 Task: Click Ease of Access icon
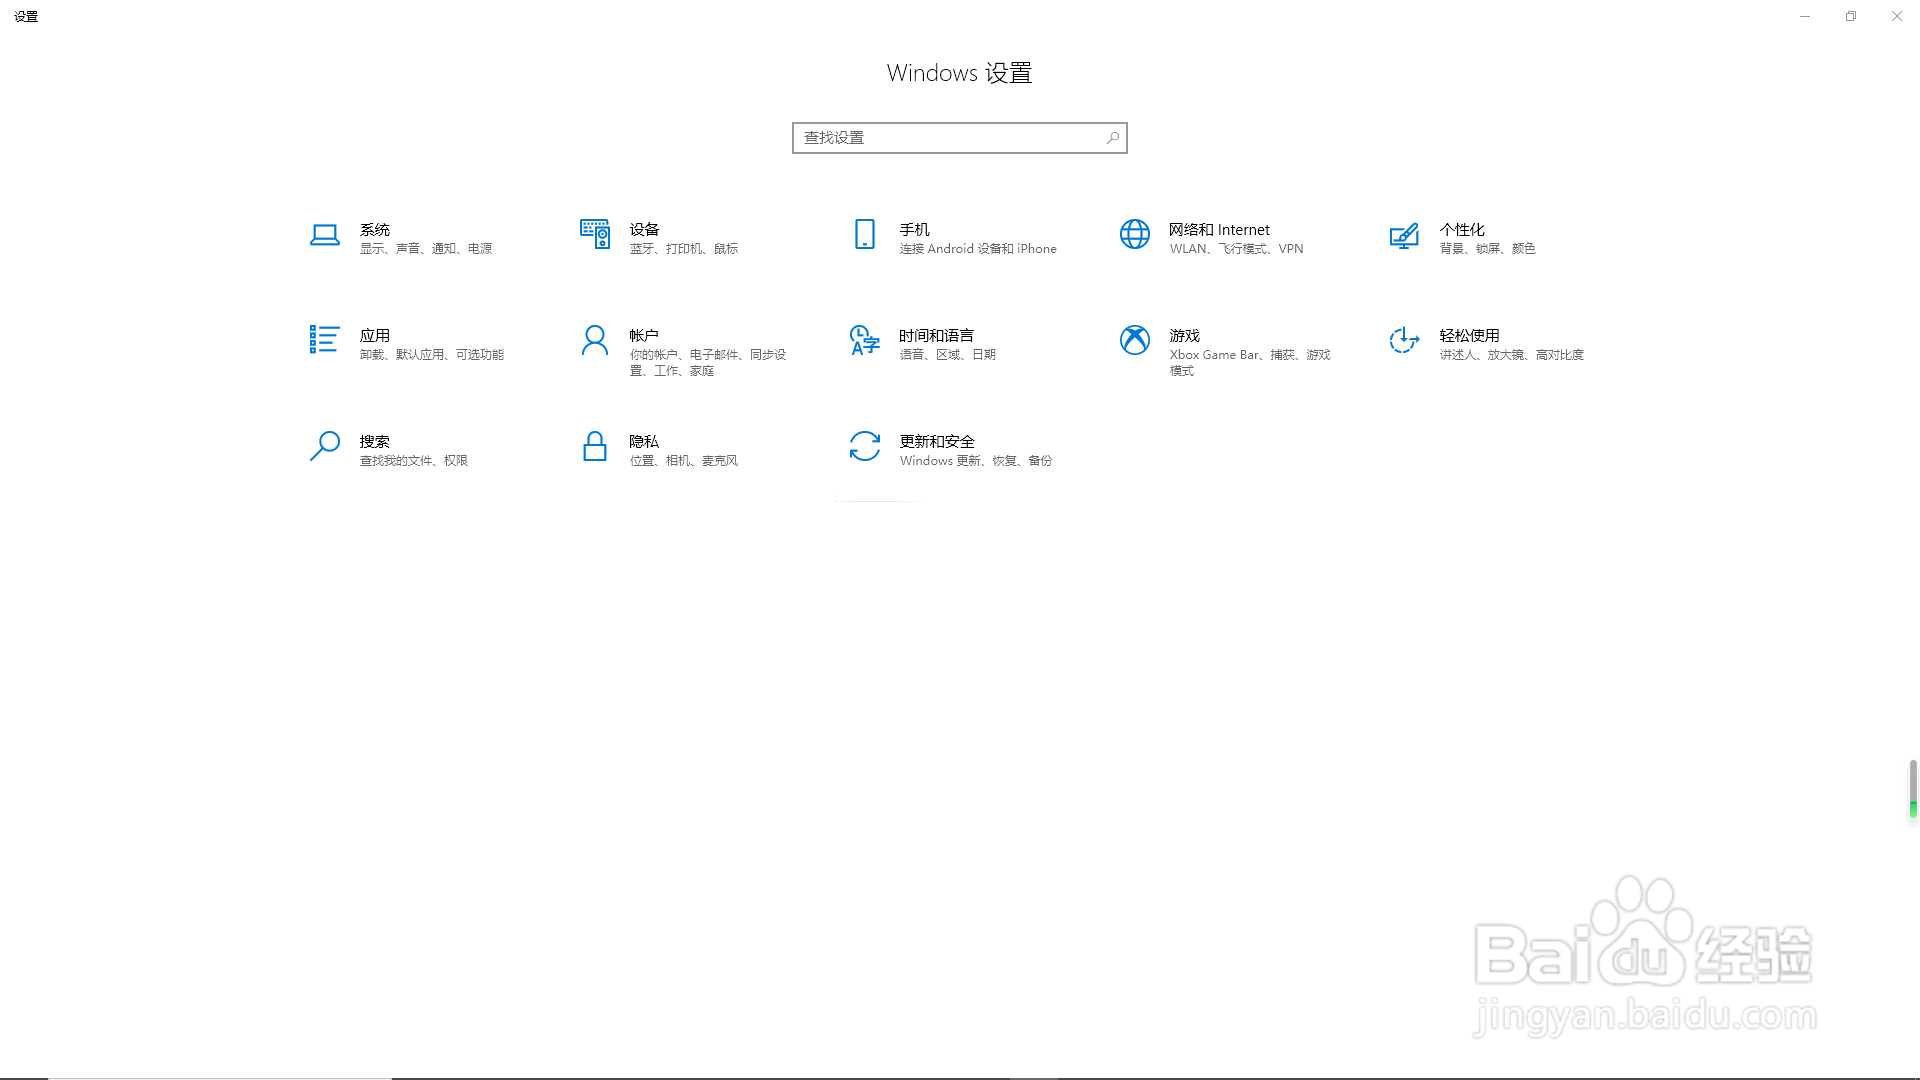[x=1404, y=340]
